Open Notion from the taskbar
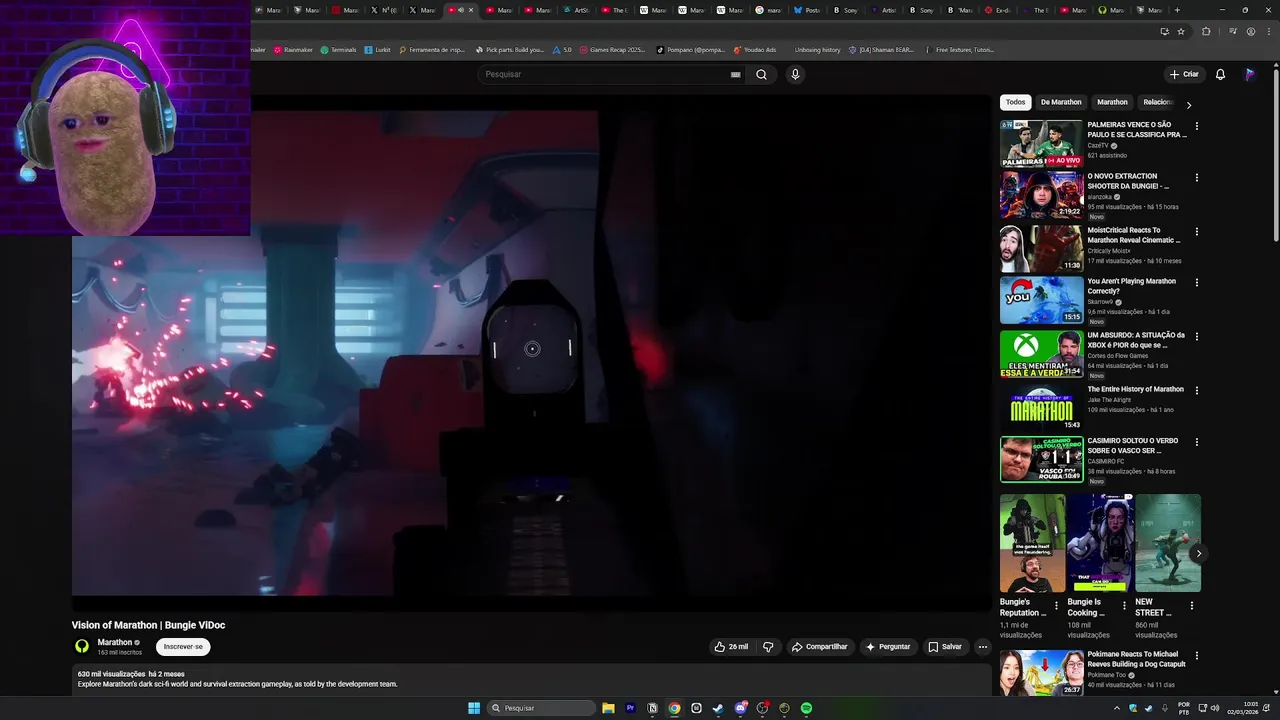This screenshot has width=1280, height=720. point(652,708)
